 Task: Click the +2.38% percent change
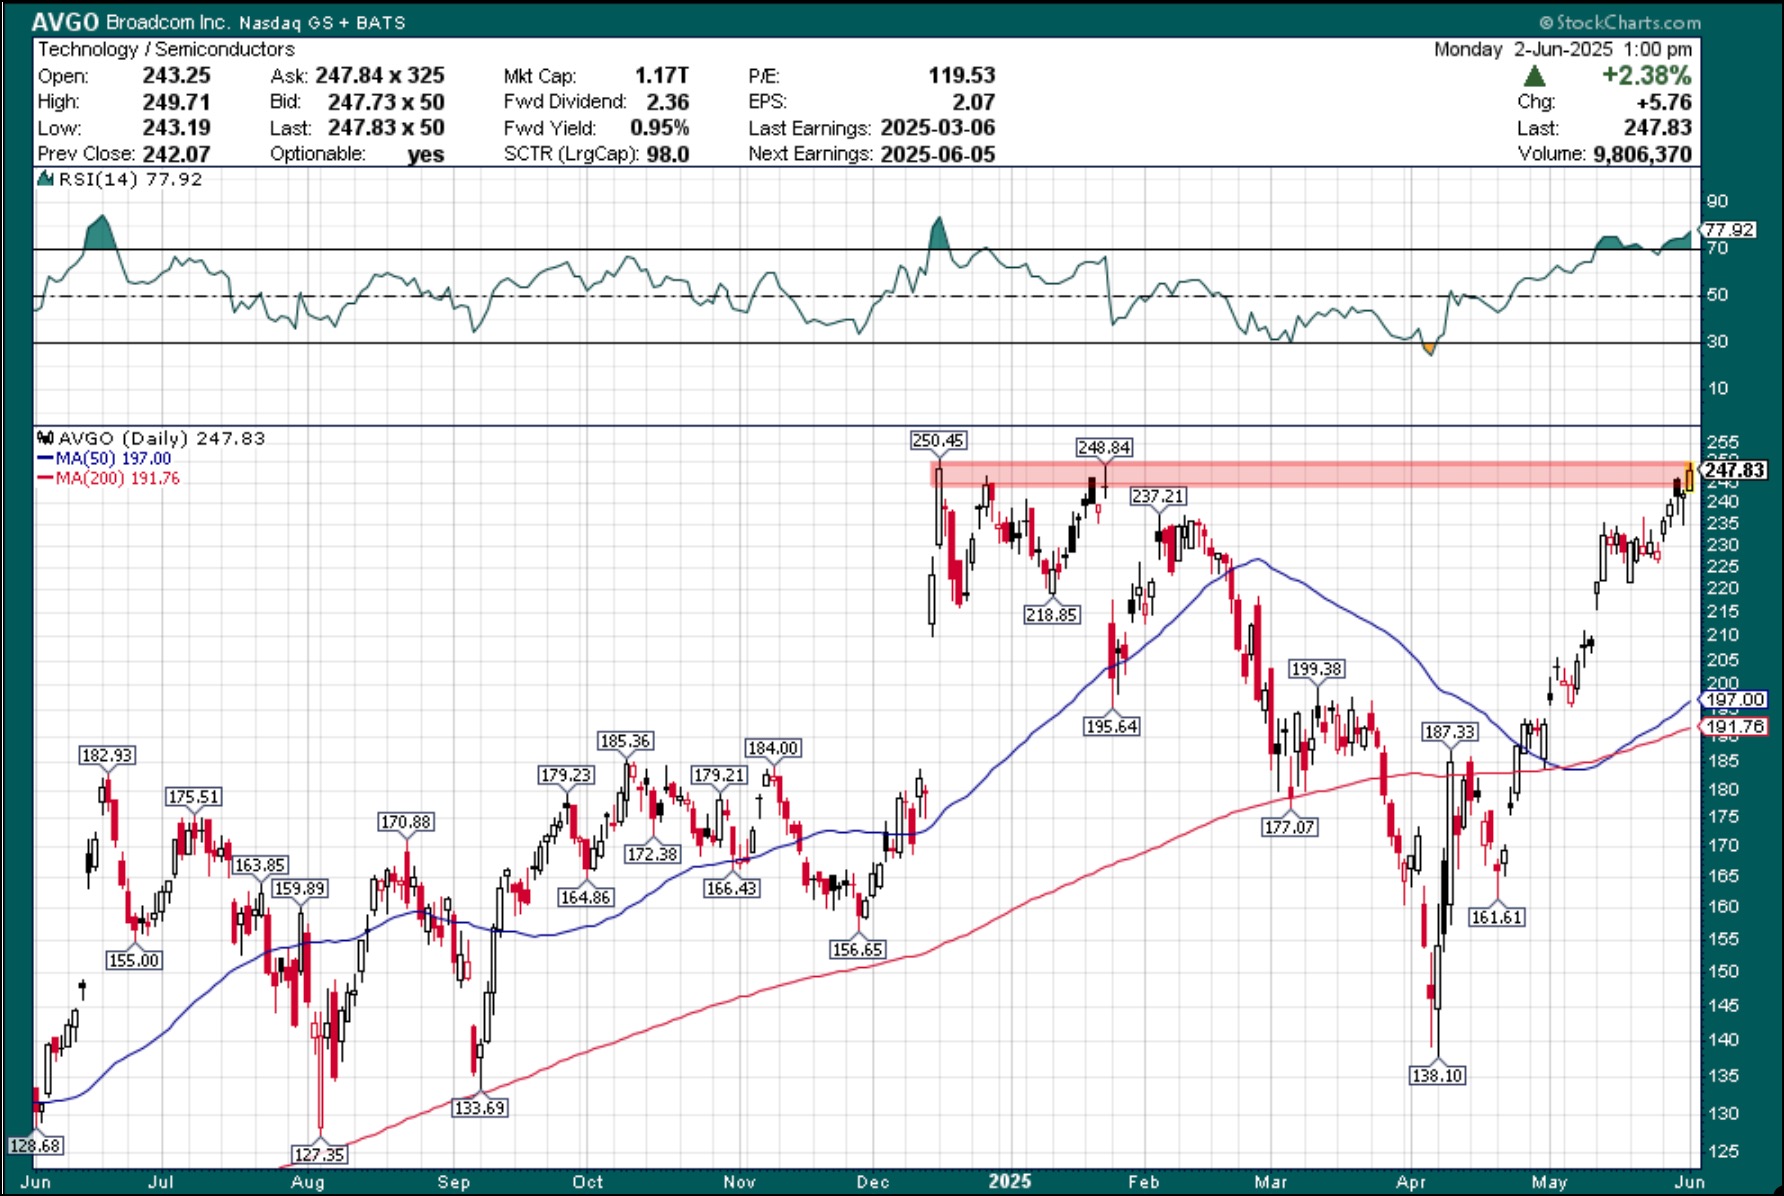click(x=1647, y=75)
